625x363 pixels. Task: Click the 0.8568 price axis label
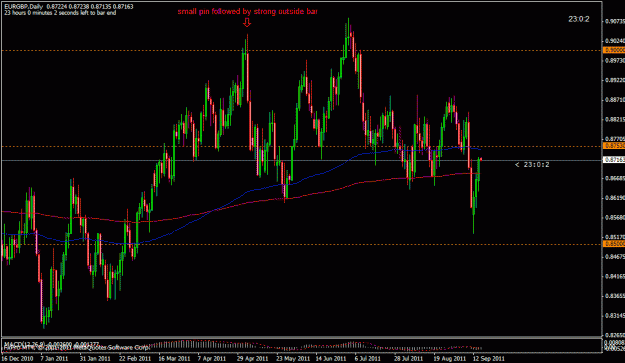(x=615, y=217)
